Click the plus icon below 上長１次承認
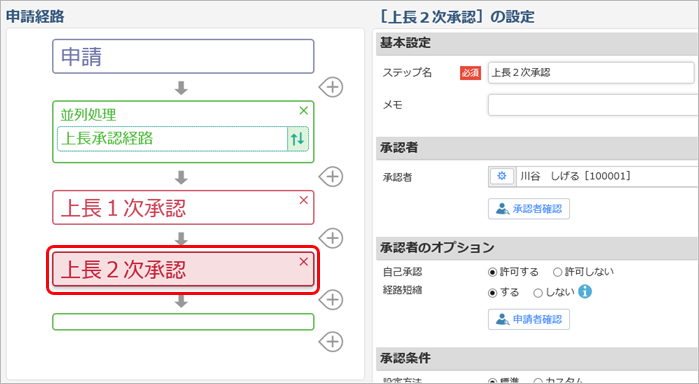Screen dimensions: 699x384 331,238
